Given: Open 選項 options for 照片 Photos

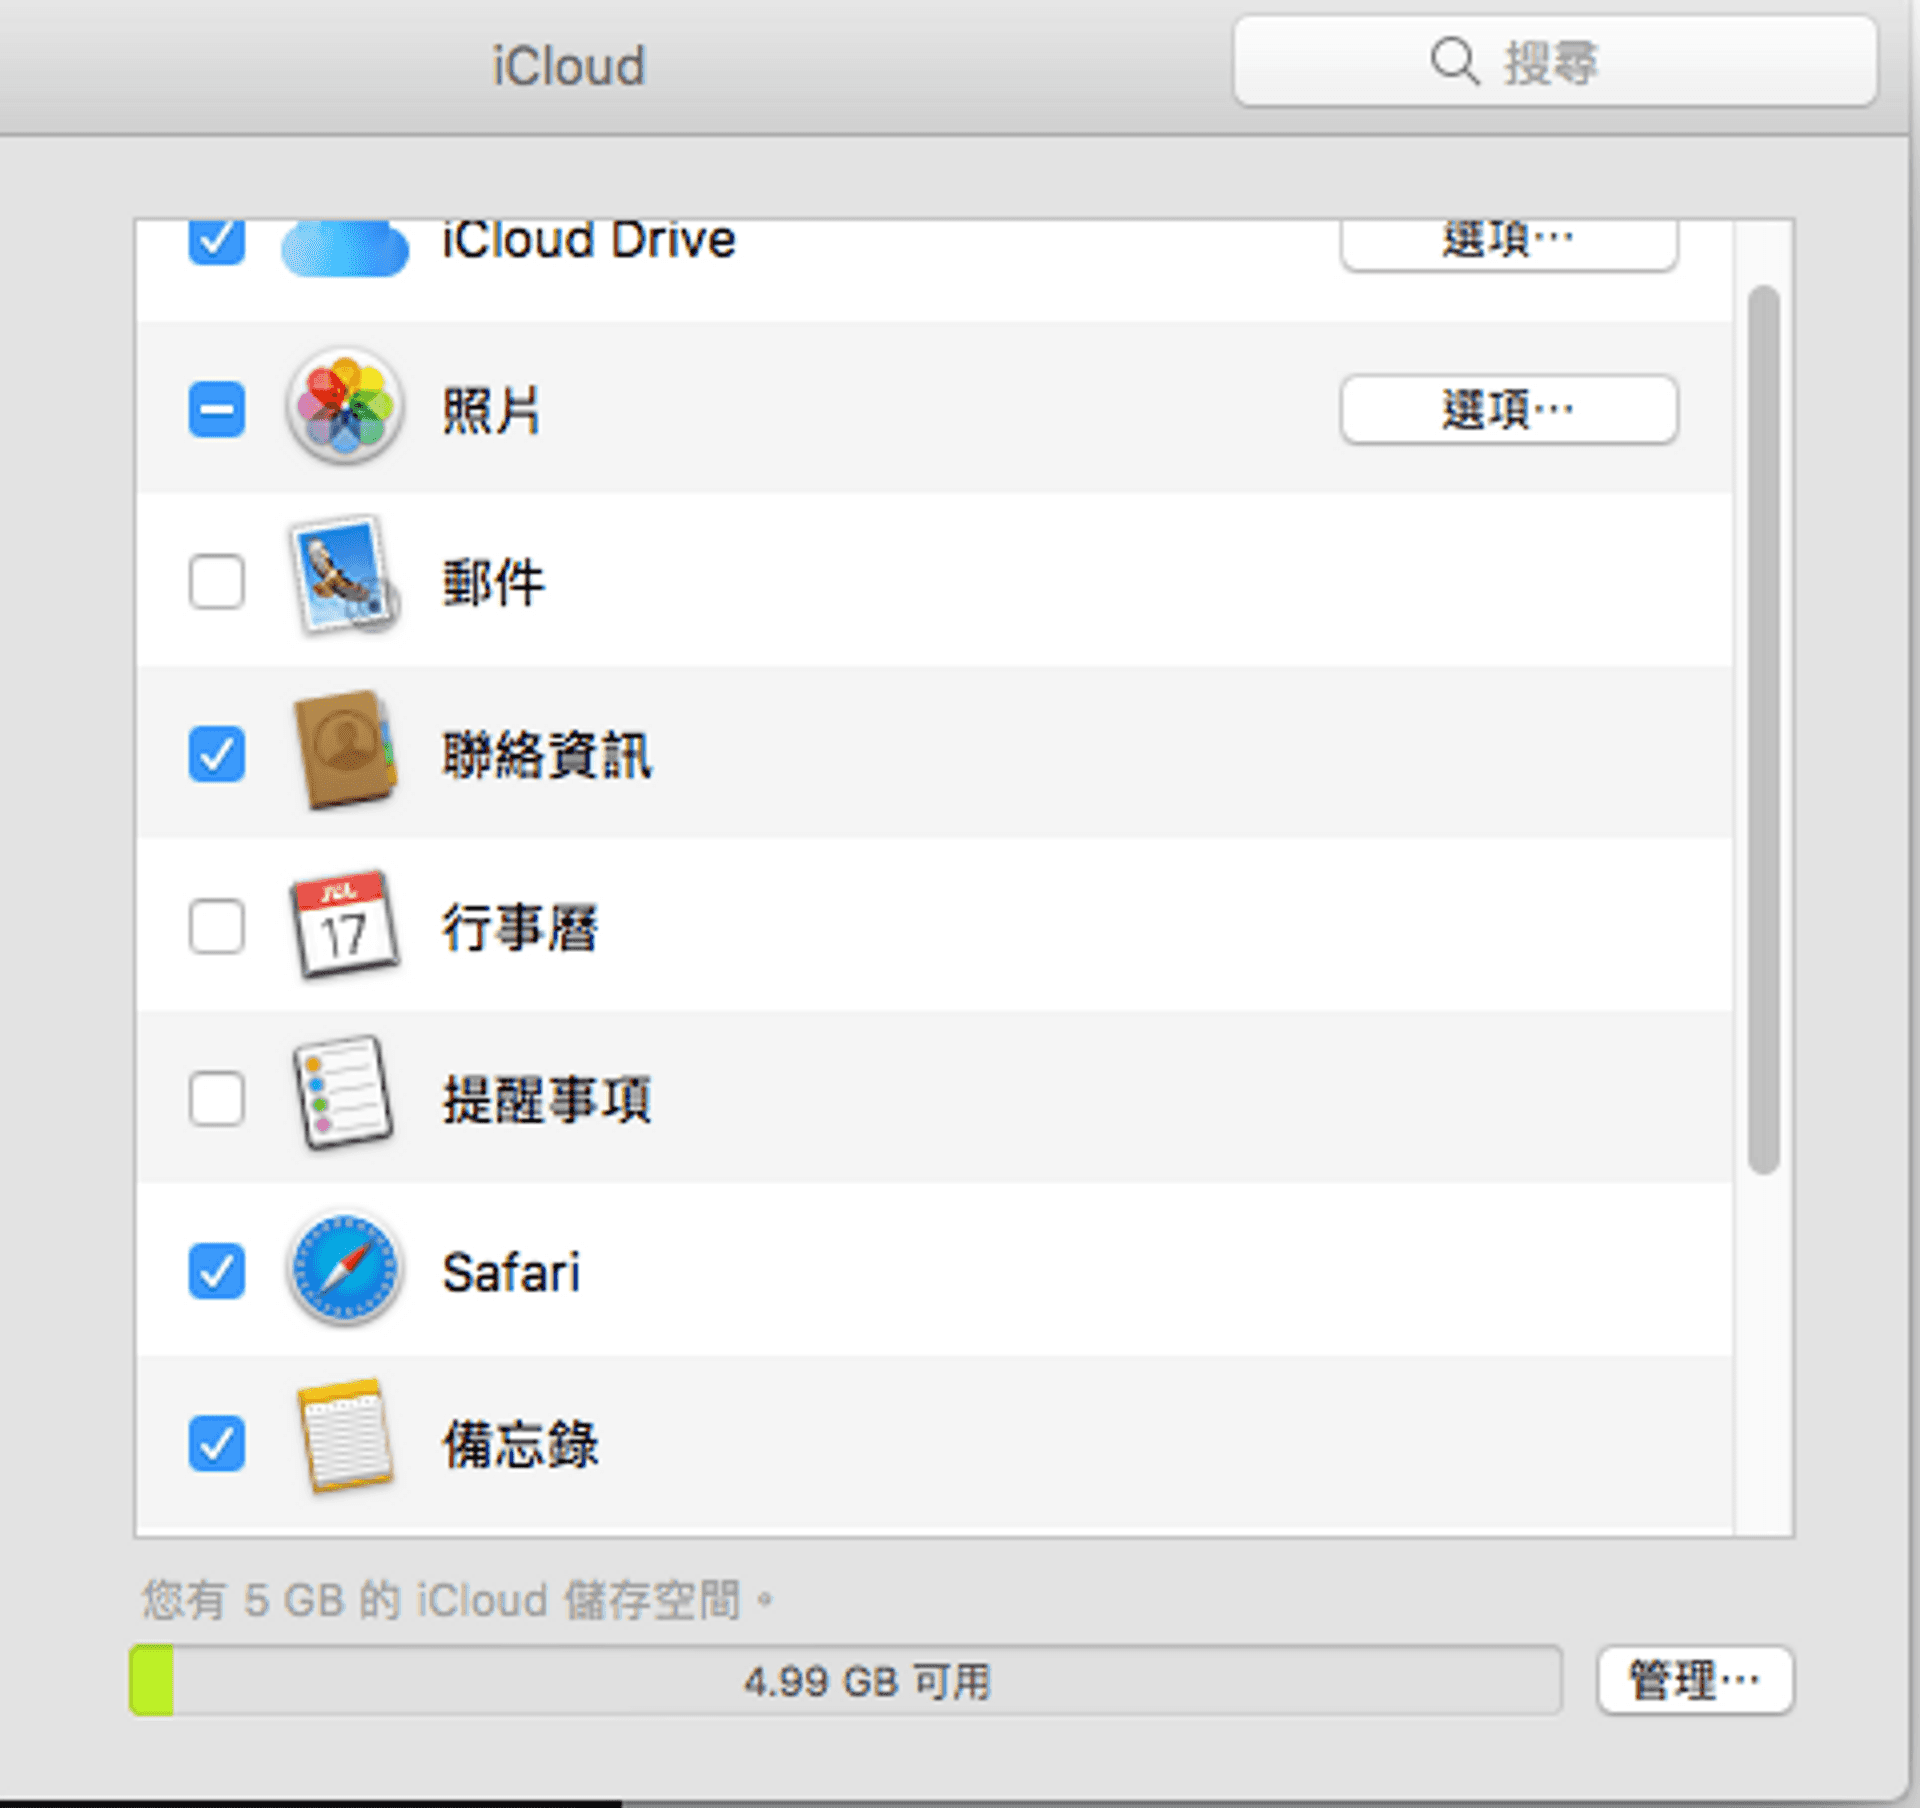Looking at the screenshot, I should point(1508,410).
